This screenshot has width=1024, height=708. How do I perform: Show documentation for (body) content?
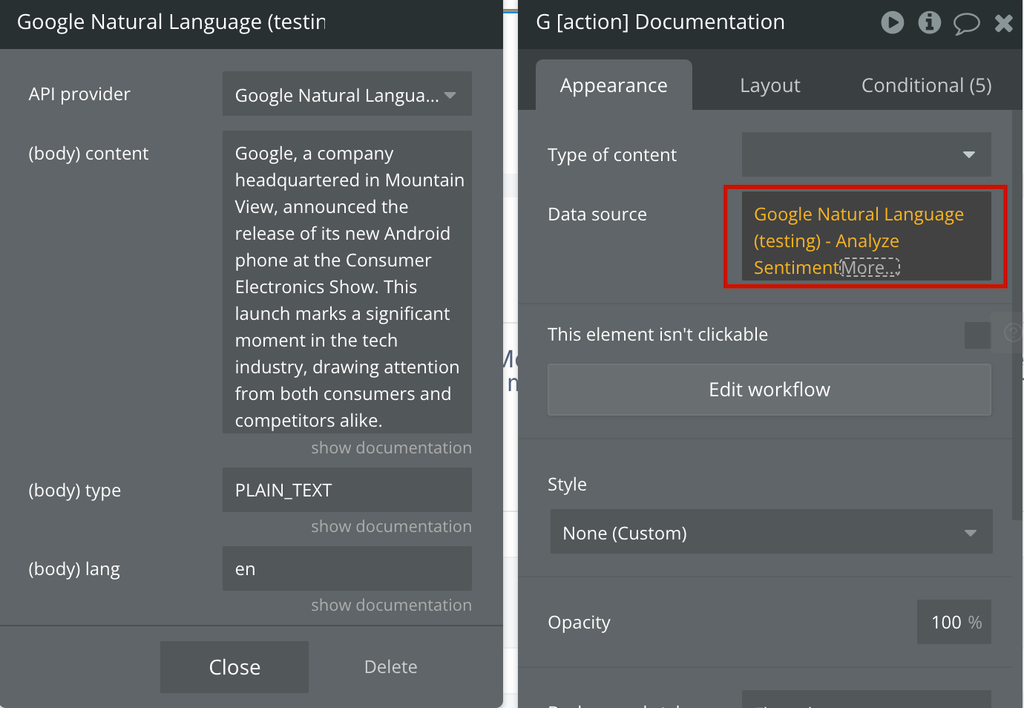[x=391, y=448]
